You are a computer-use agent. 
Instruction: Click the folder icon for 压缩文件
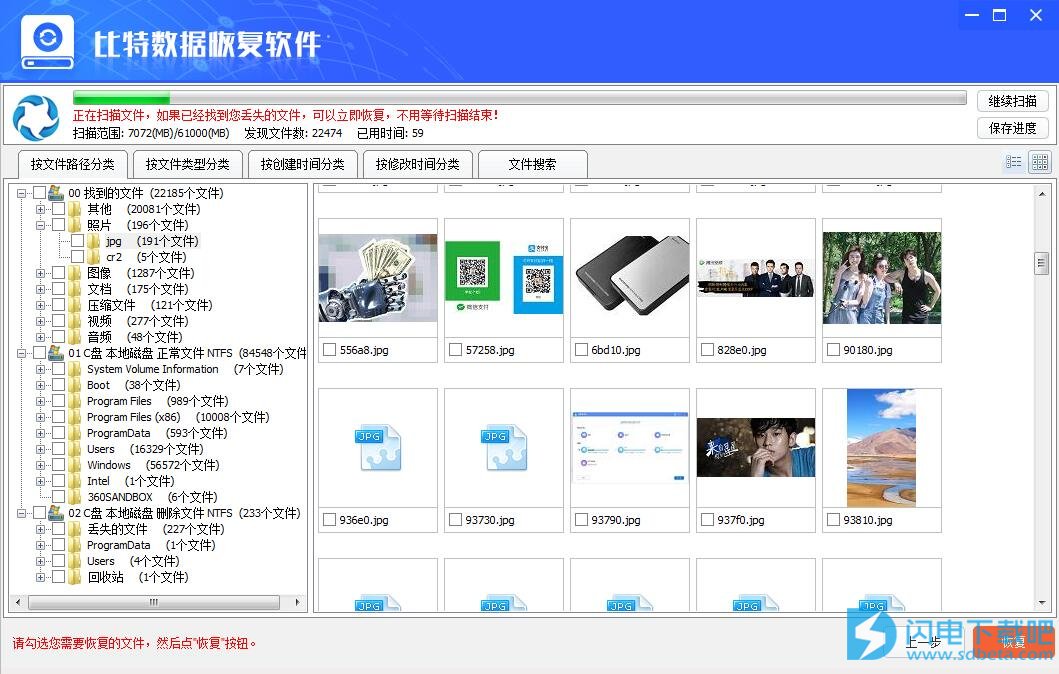tap(75, 305)
